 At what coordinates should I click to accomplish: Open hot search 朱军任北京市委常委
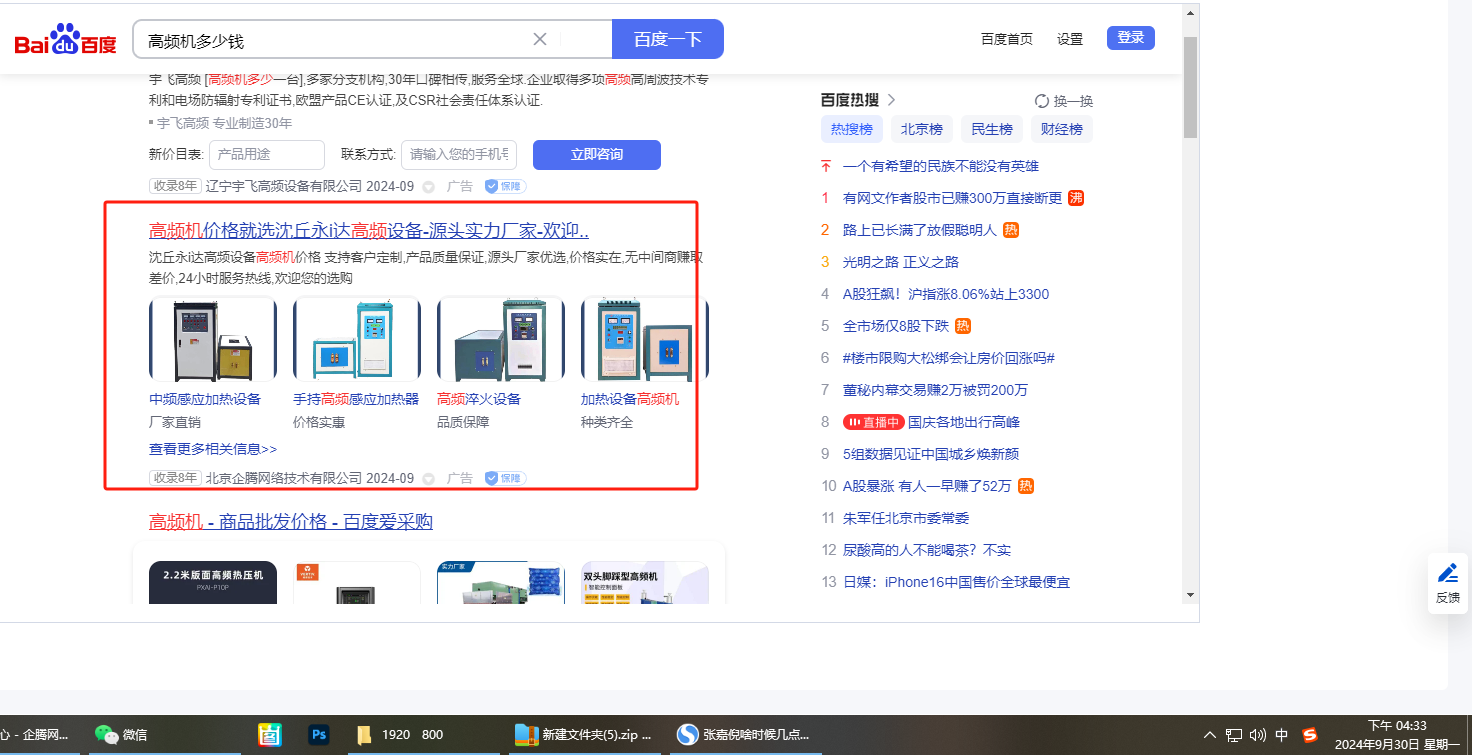tap(906, 518)
